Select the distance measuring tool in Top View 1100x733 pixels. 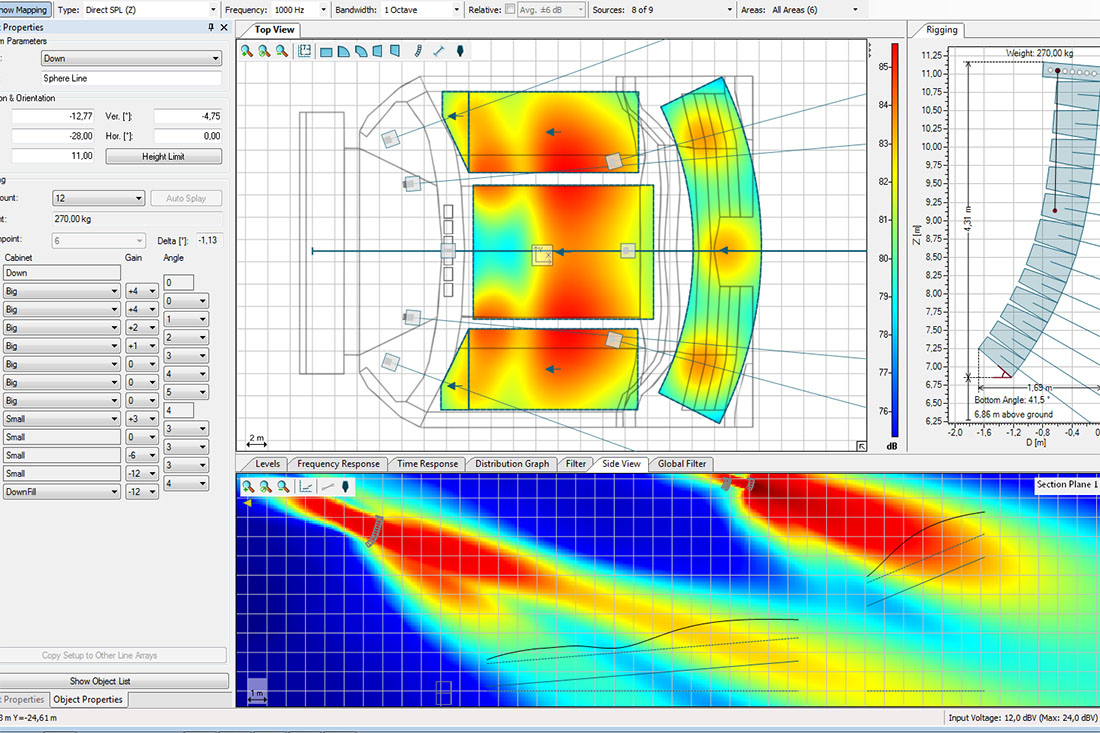(x=438, y=51)
